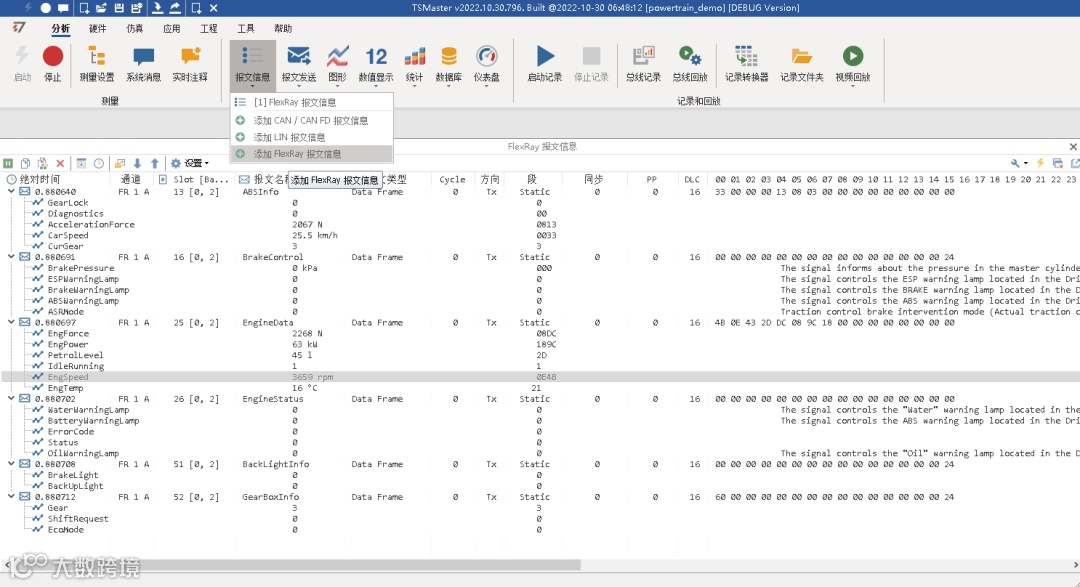Open the 仿真 ribbon tab

(135, 28)
